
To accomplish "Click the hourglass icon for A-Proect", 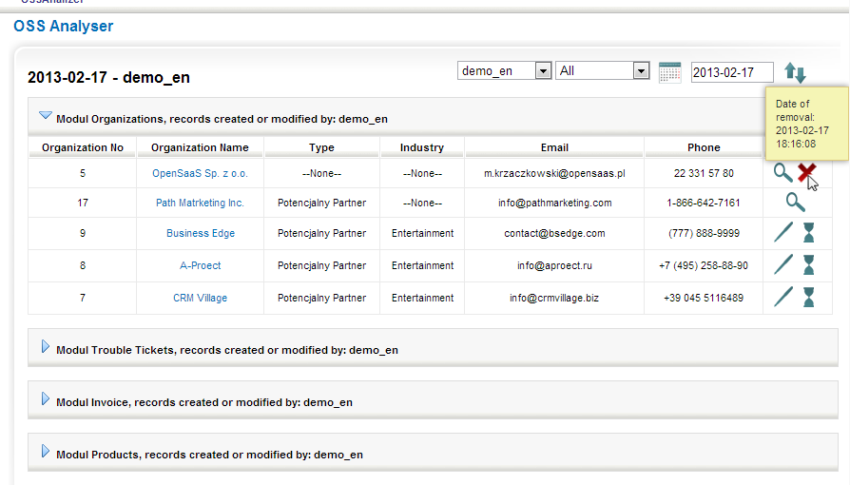I will click(x=809, y=265).
